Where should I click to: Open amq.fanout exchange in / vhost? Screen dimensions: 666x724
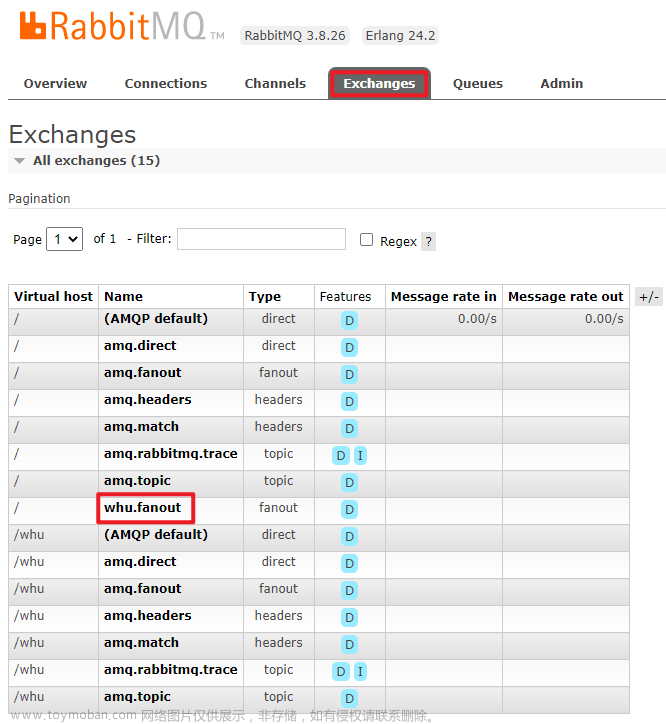pyautogui.click(x=142, y=372)
